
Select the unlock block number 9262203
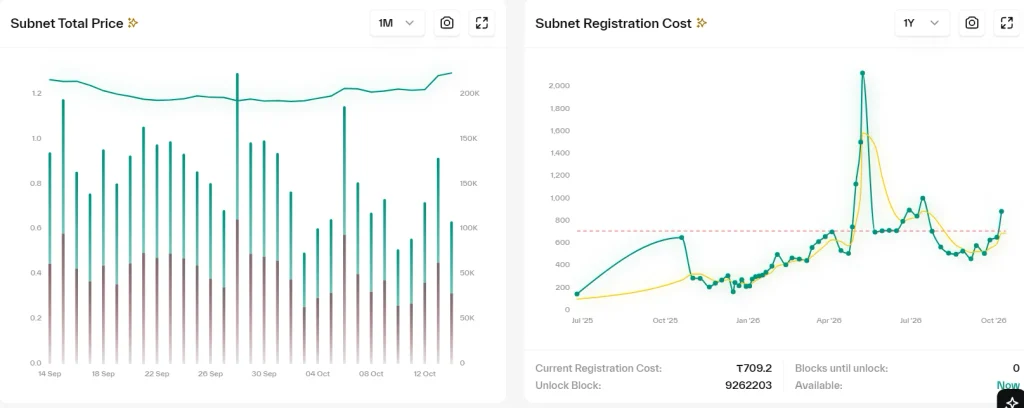748,385
